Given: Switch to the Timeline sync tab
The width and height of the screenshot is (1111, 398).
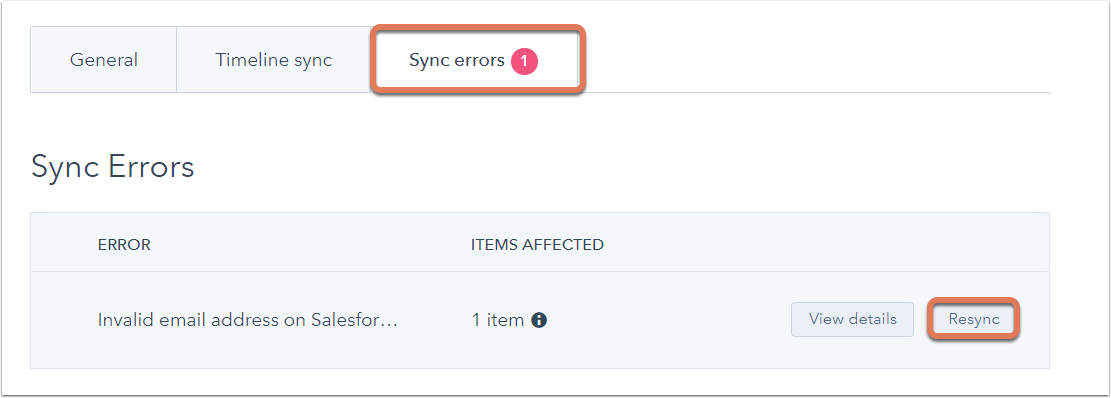Looking at the screenshot, I should tap(273, 60).
